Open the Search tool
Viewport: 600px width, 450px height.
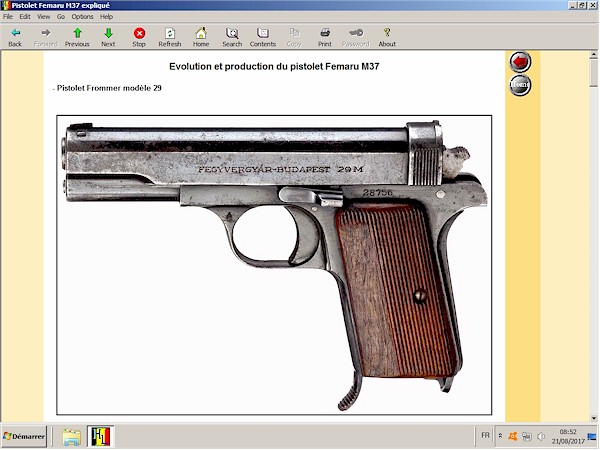click(232, 37)
